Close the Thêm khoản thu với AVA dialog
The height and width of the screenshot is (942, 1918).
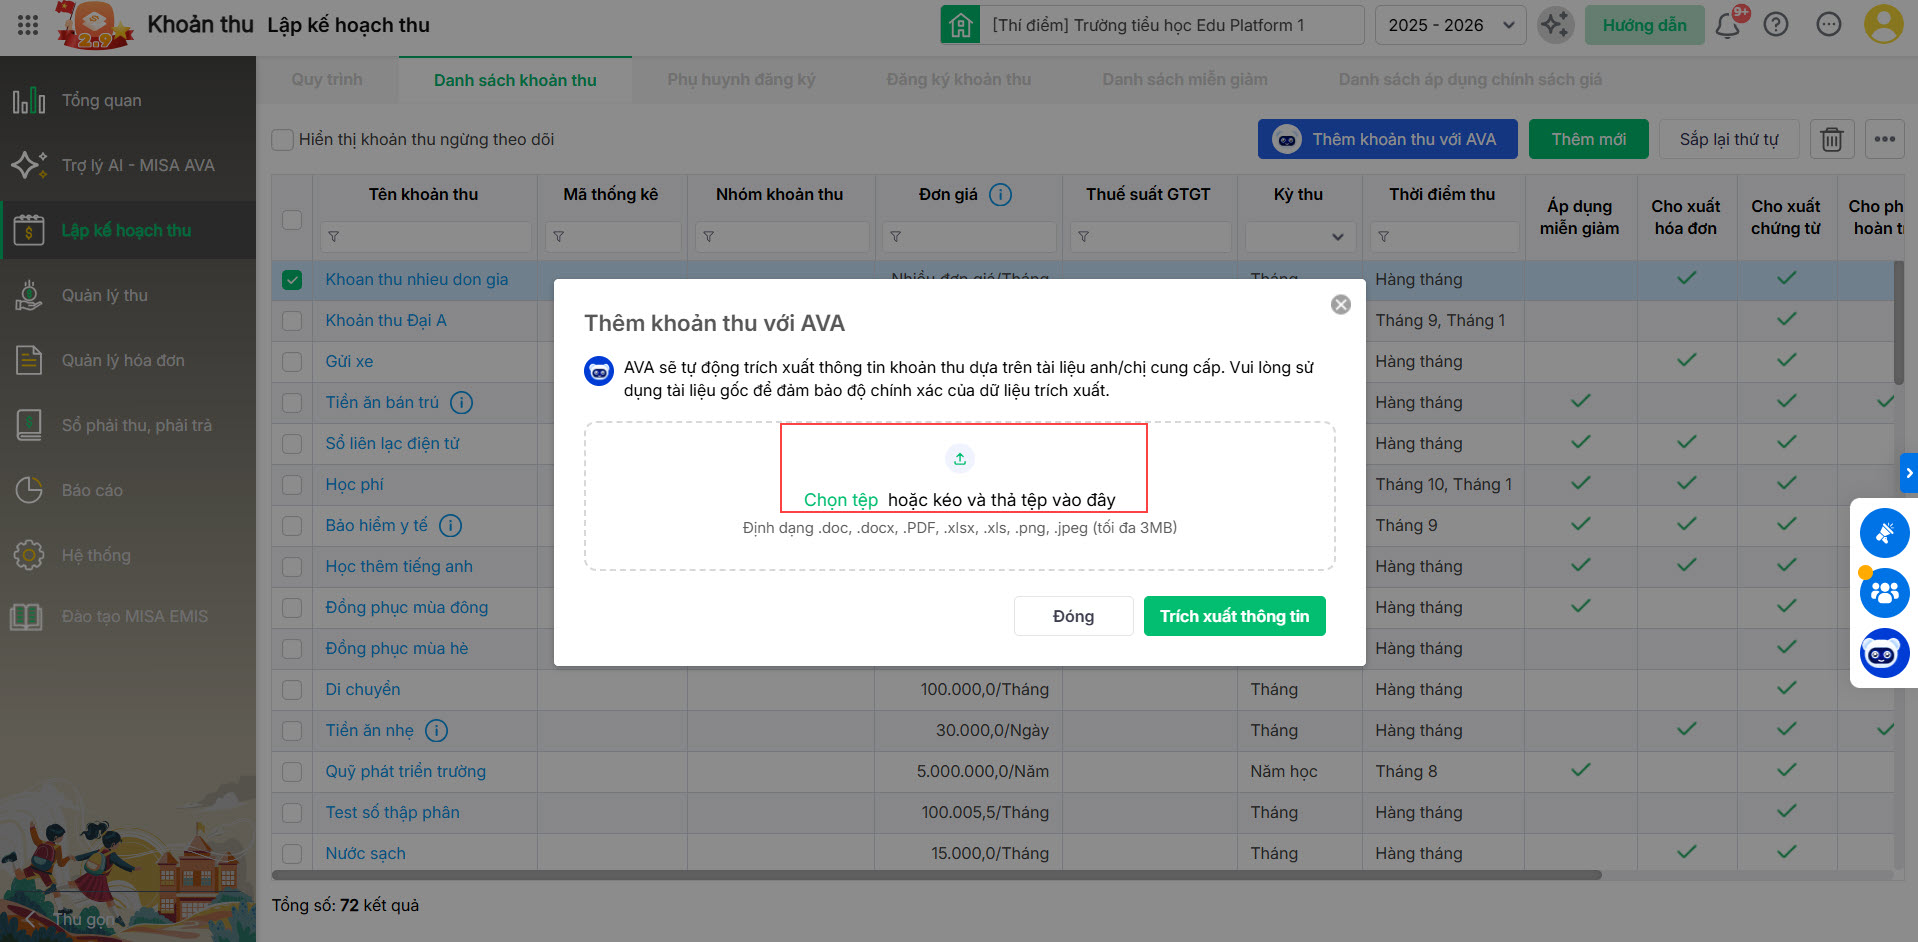pyautogui.click(x=1340, y=305)
